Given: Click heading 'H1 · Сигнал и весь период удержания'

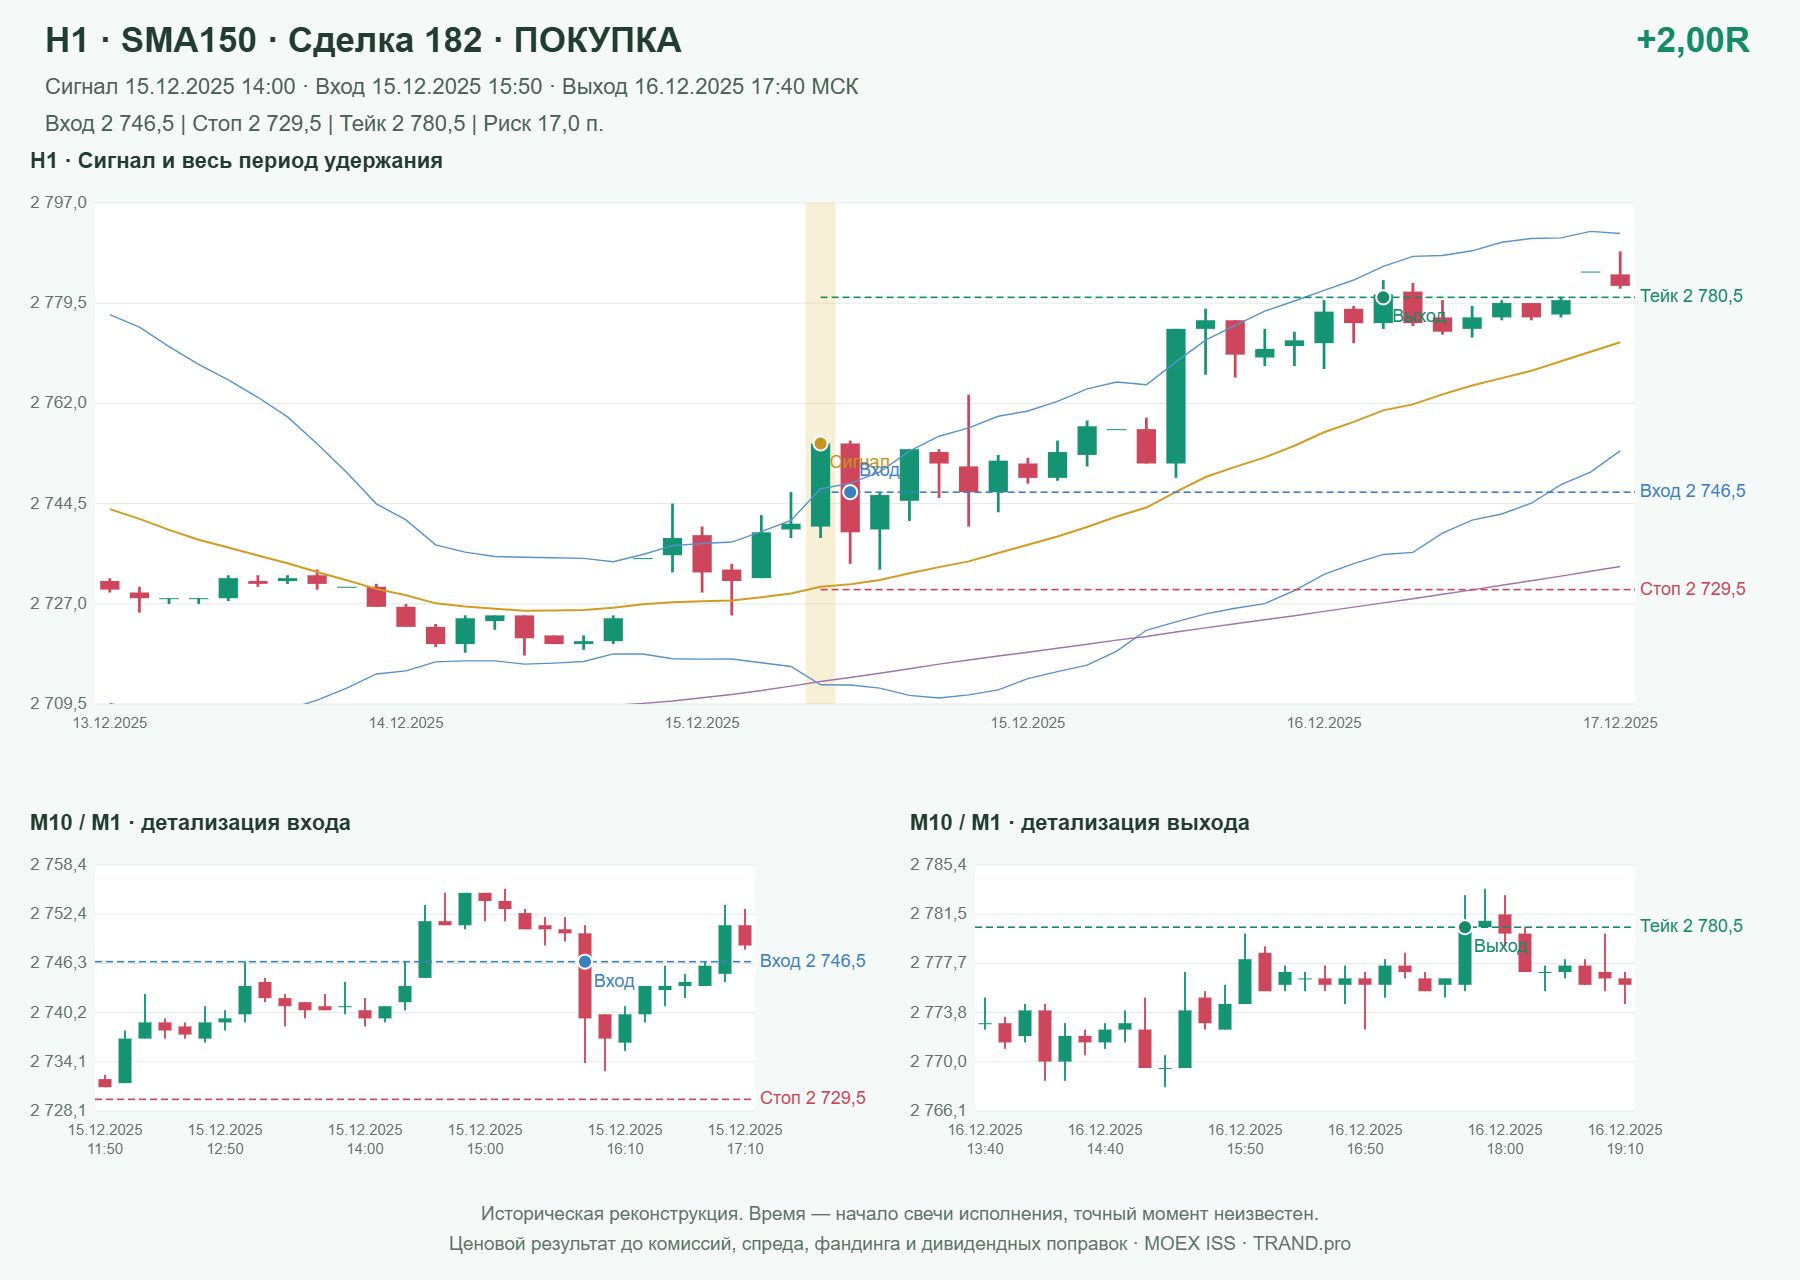Looking at the screenshot, I should click(x=236, y=161).
